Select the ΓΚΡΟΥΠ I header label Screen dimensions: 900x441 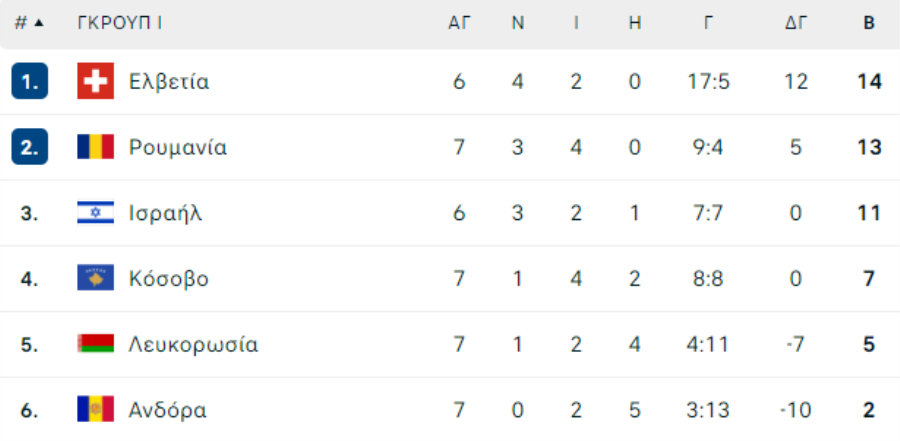pos(119,23)
